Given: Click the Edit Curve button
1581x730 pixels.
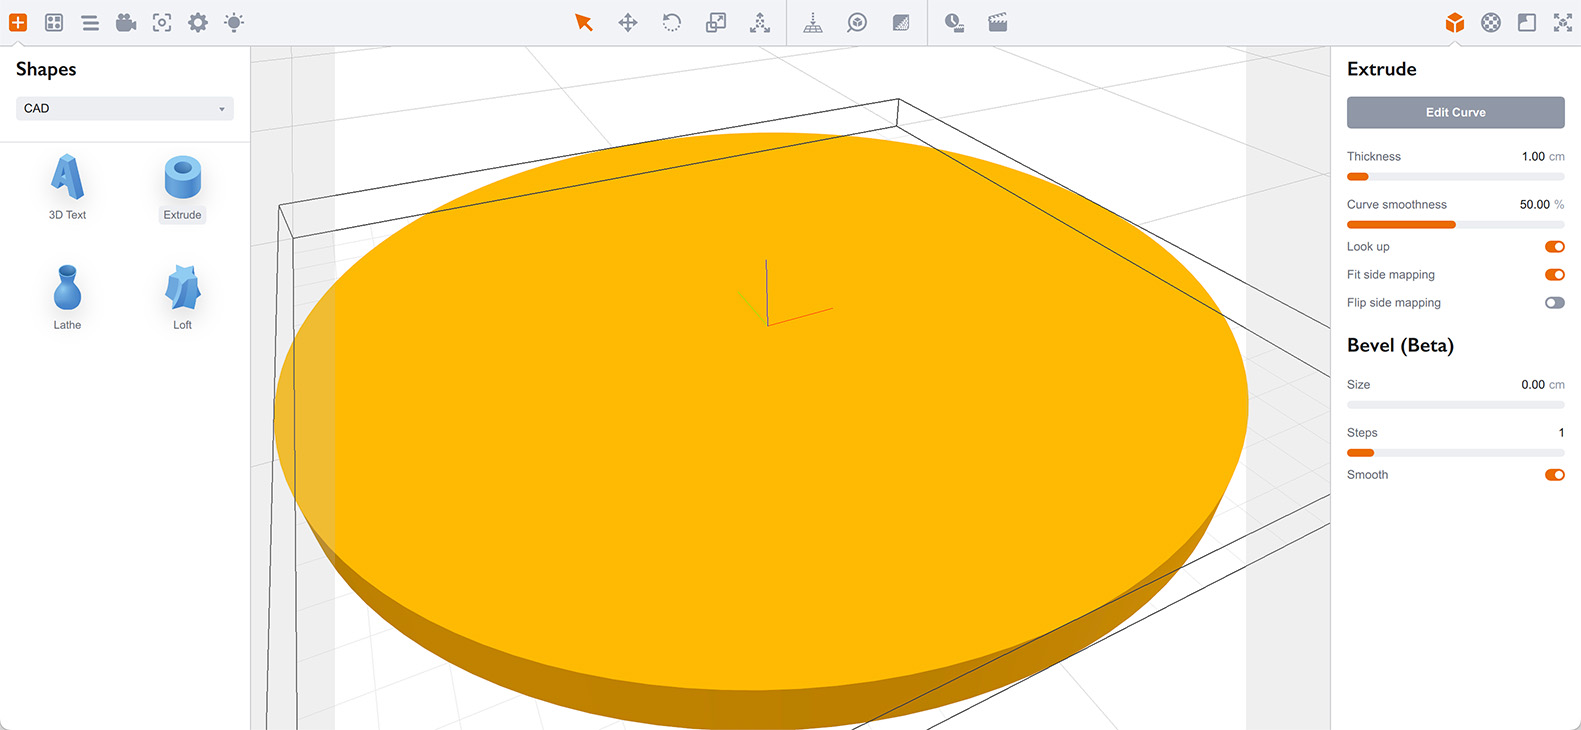Looking at the screenshot, I should pos(1455,112).
